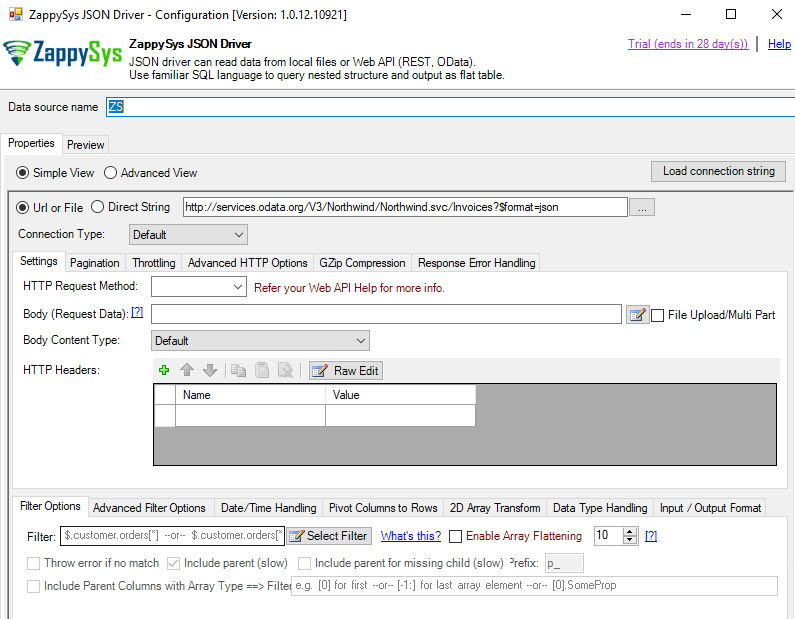Check Include parent for missing child (slow)
Screen dimensions: 795x619
(304, 563)
